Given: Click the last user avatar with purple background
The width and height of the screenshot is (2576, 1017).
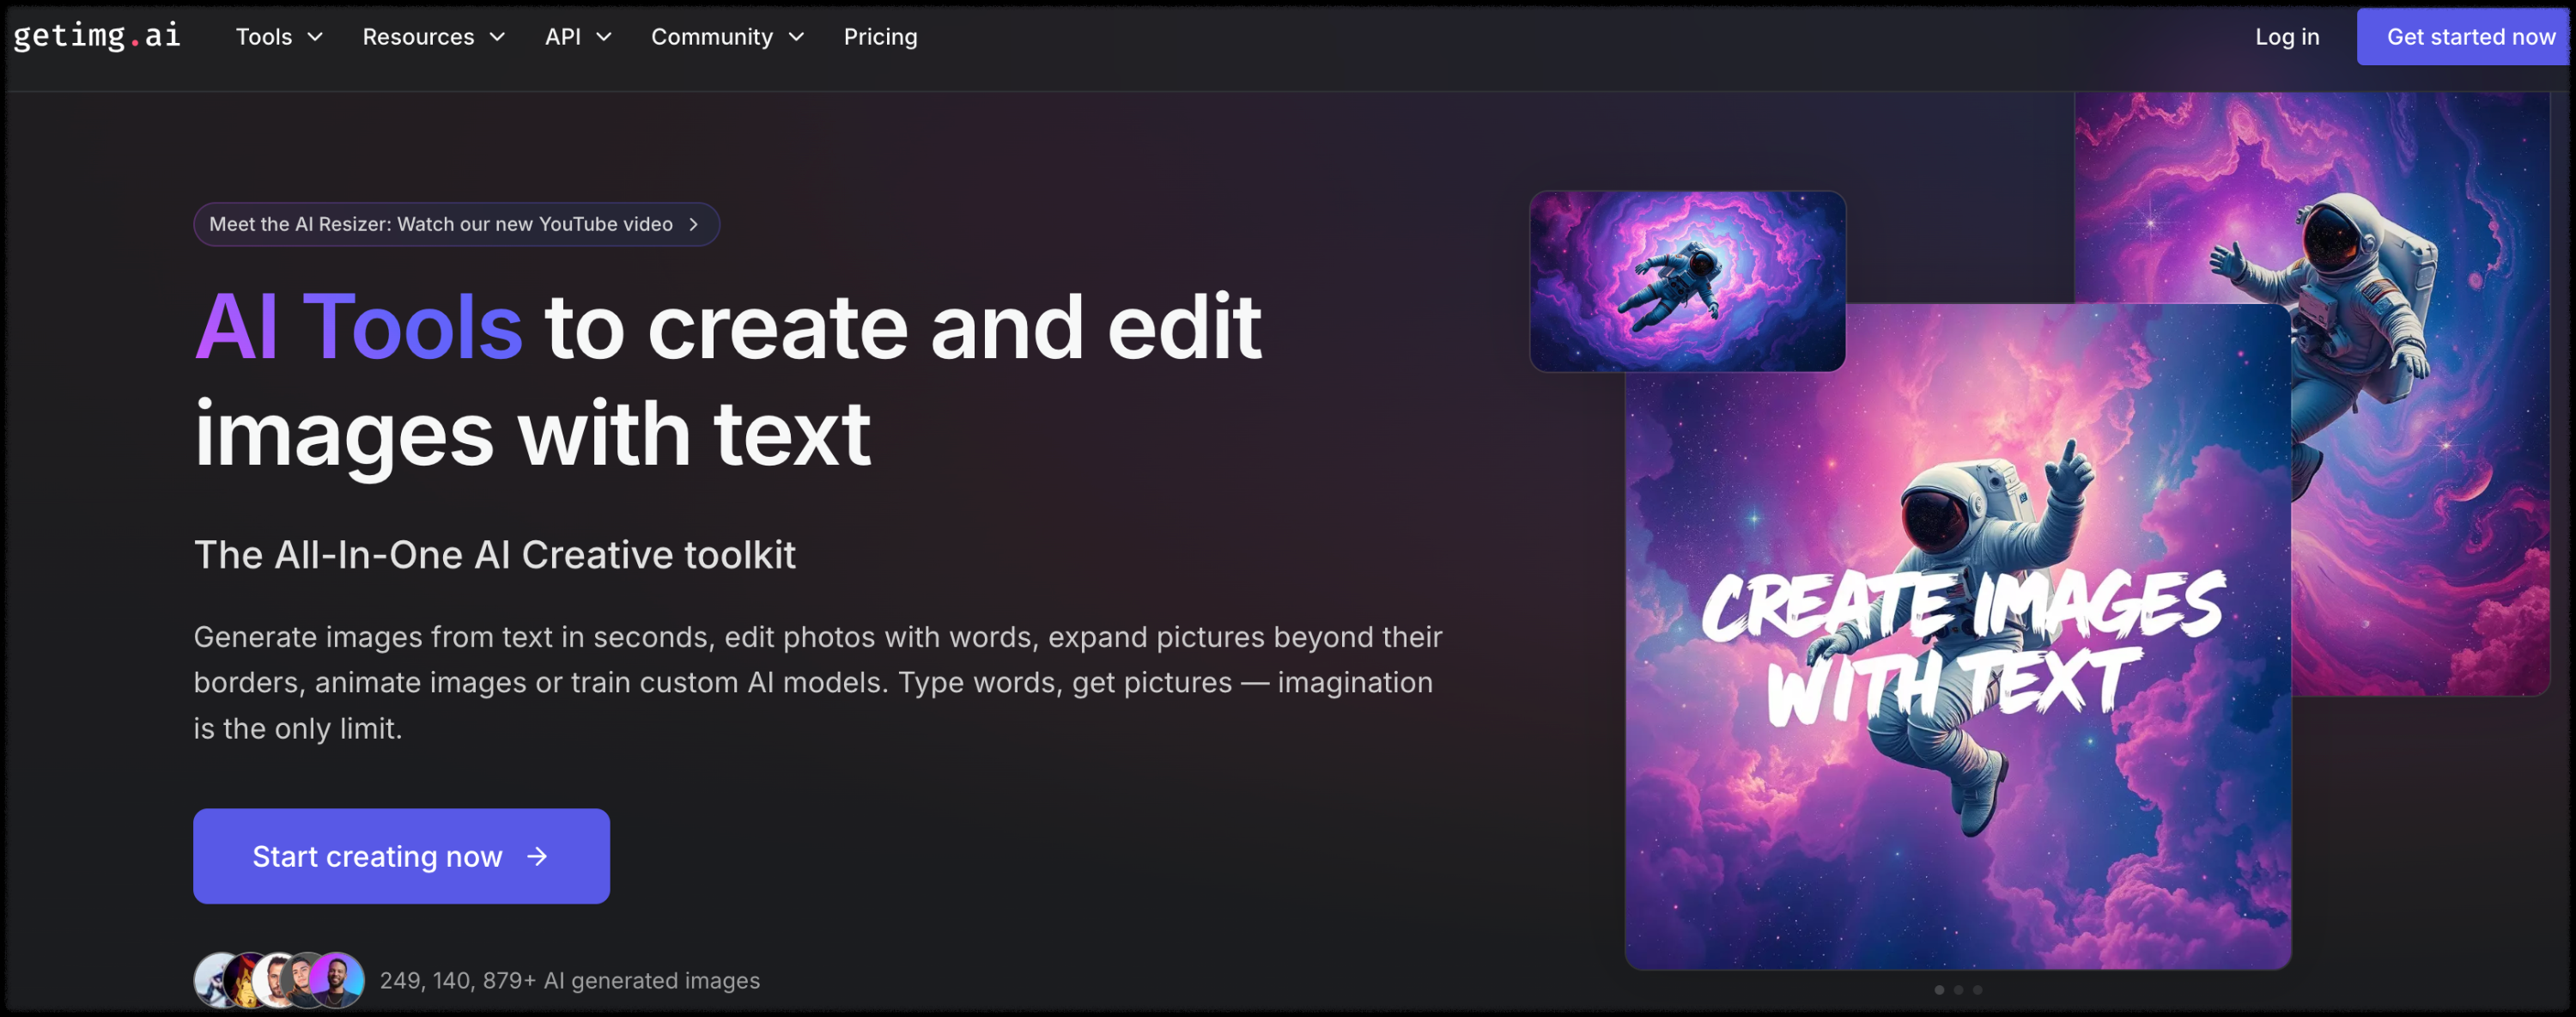Looking at the screenshot, I should tap(338, 980).
